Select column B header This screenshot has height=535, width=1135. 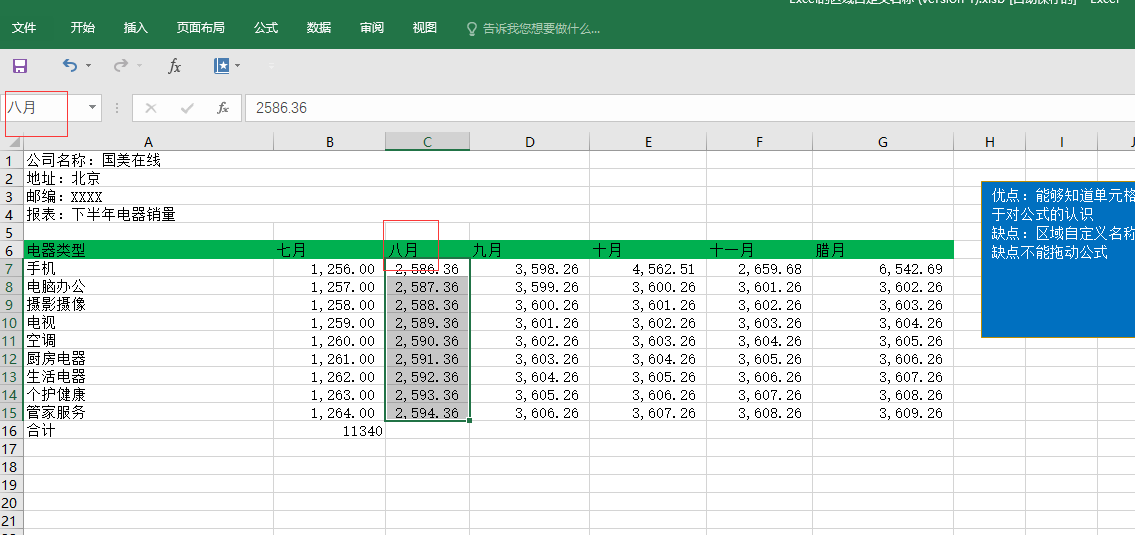329,142
